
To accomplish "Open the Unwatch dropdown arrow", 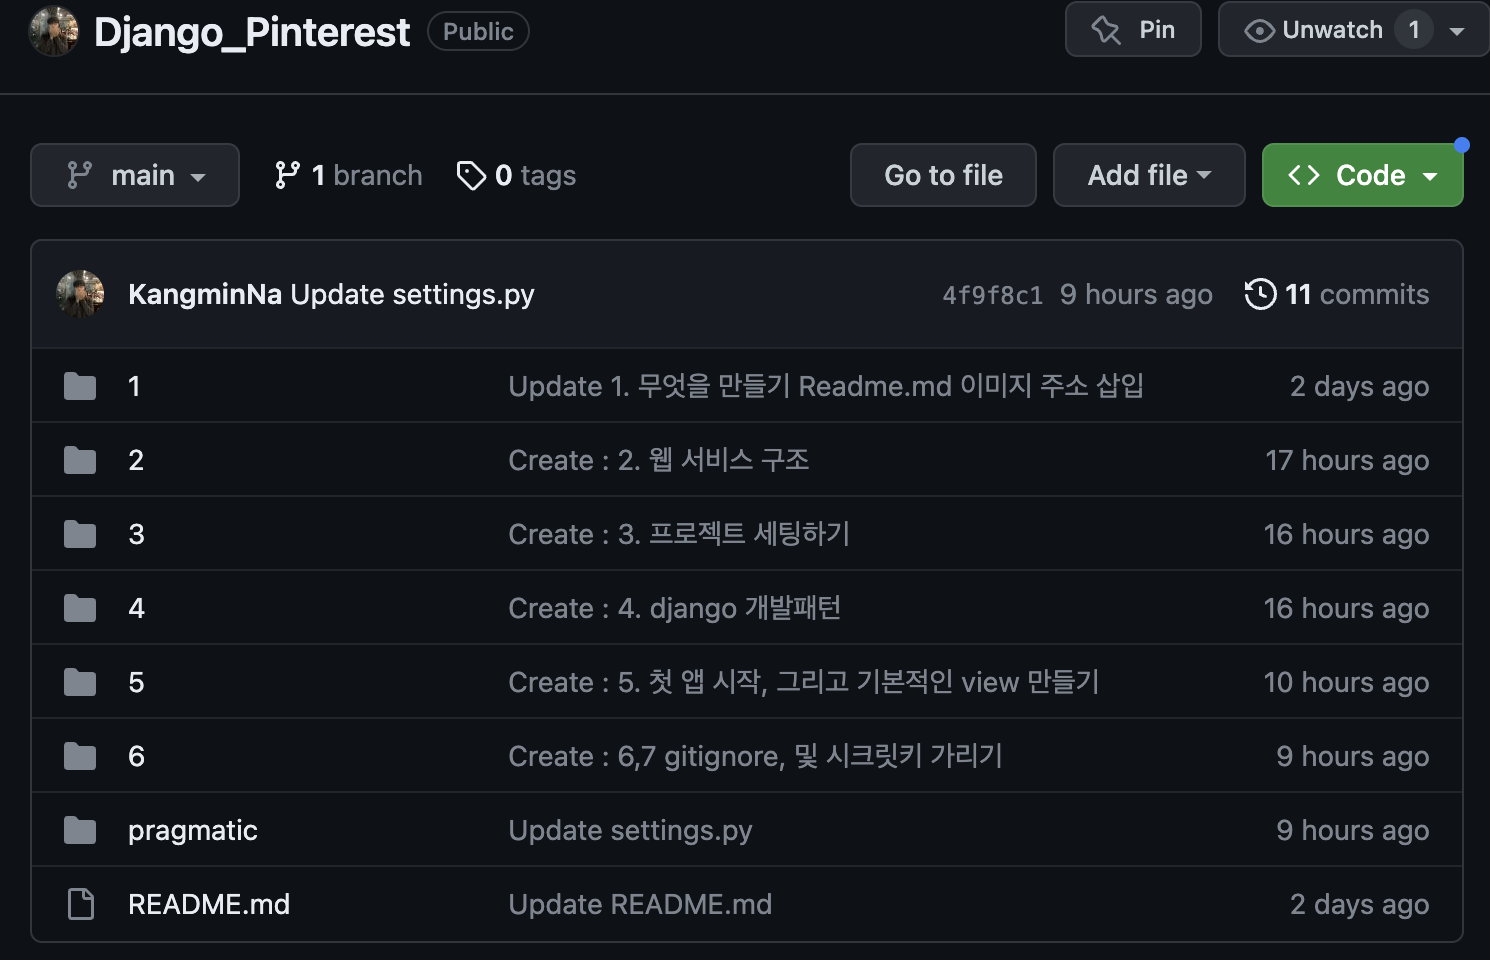I will [1457, 31].
